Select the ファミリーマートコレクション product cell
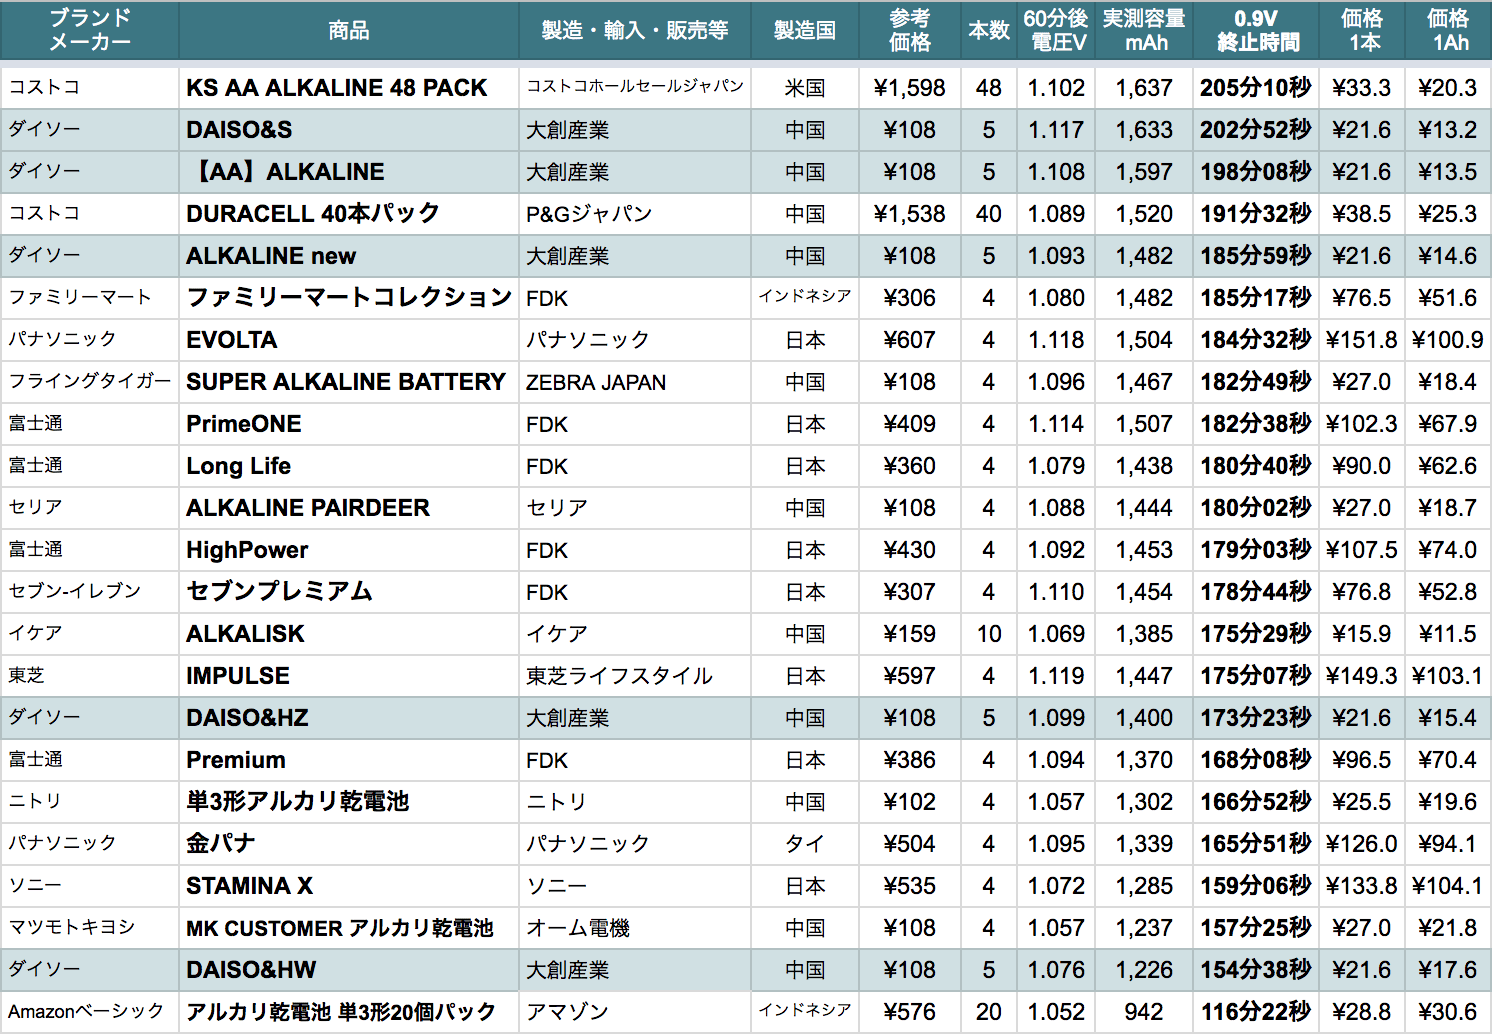 click(x=349, y=298)
